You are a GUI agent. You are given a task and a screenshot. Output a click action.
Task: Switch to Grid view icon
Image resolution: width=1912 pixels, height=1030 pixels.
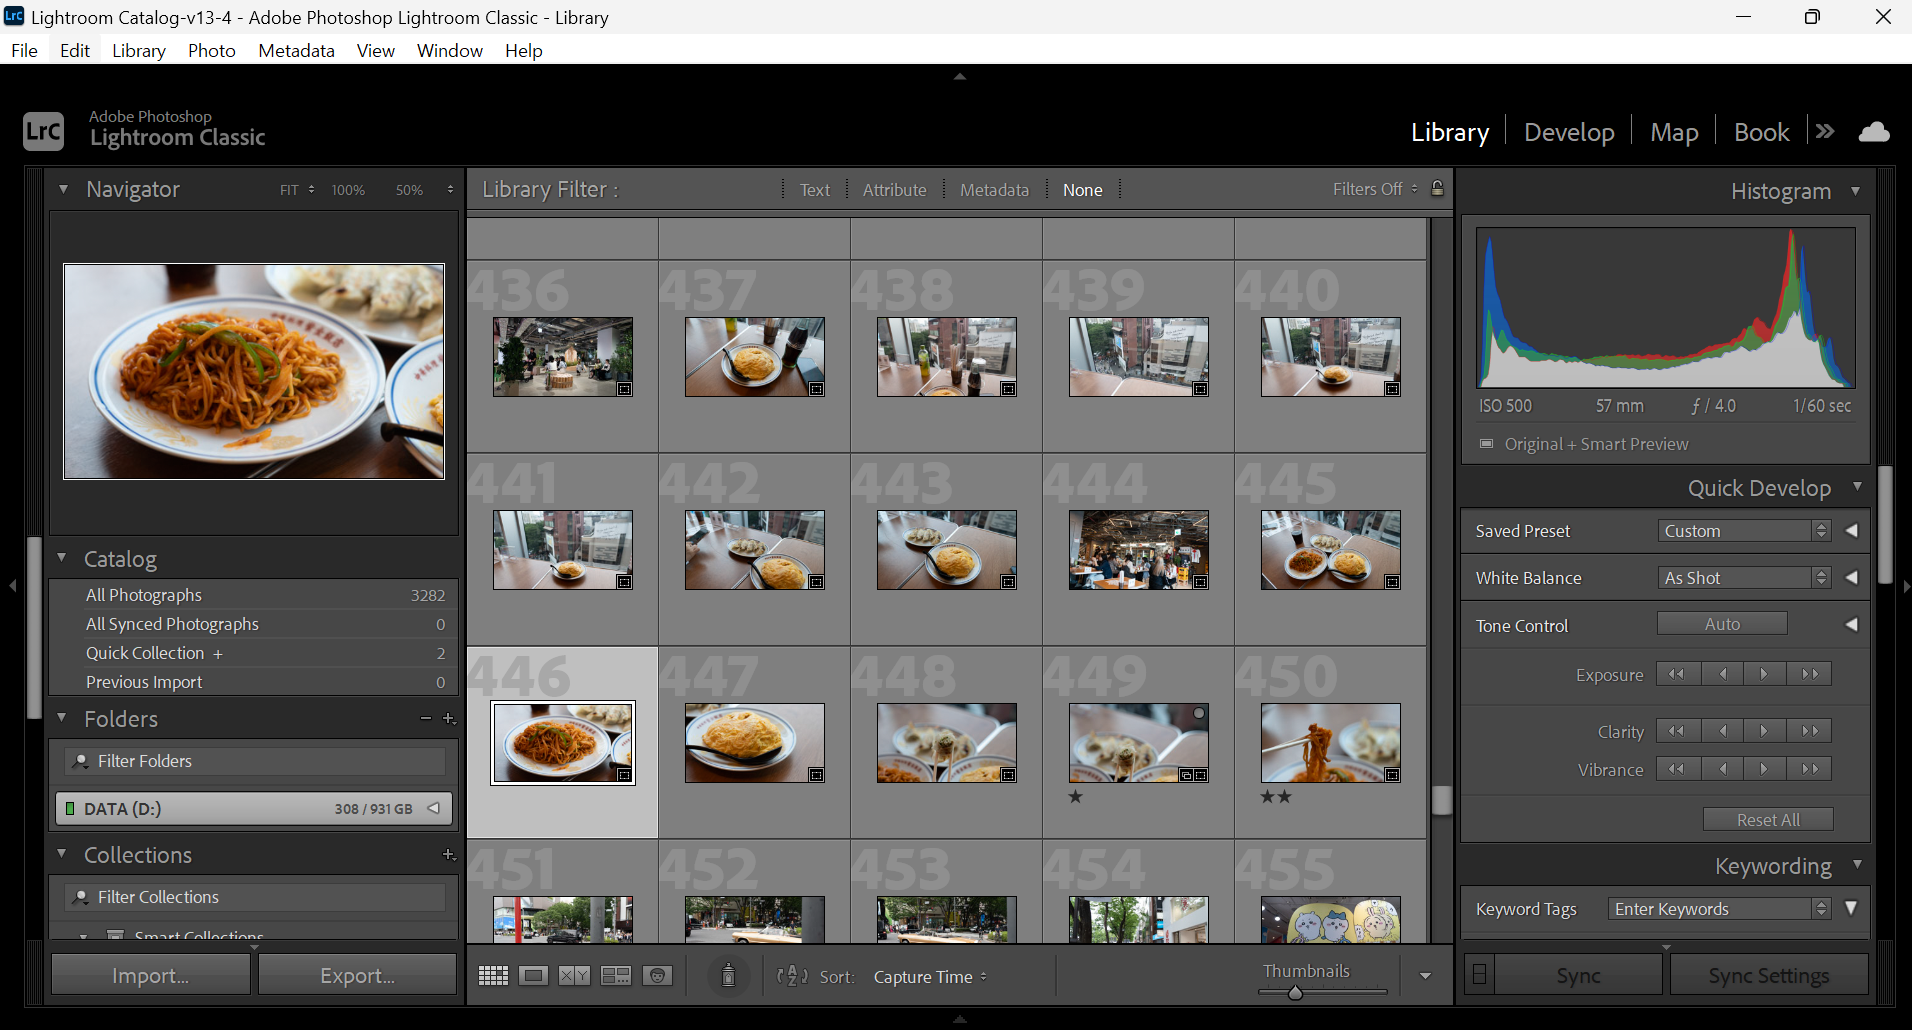493,976
